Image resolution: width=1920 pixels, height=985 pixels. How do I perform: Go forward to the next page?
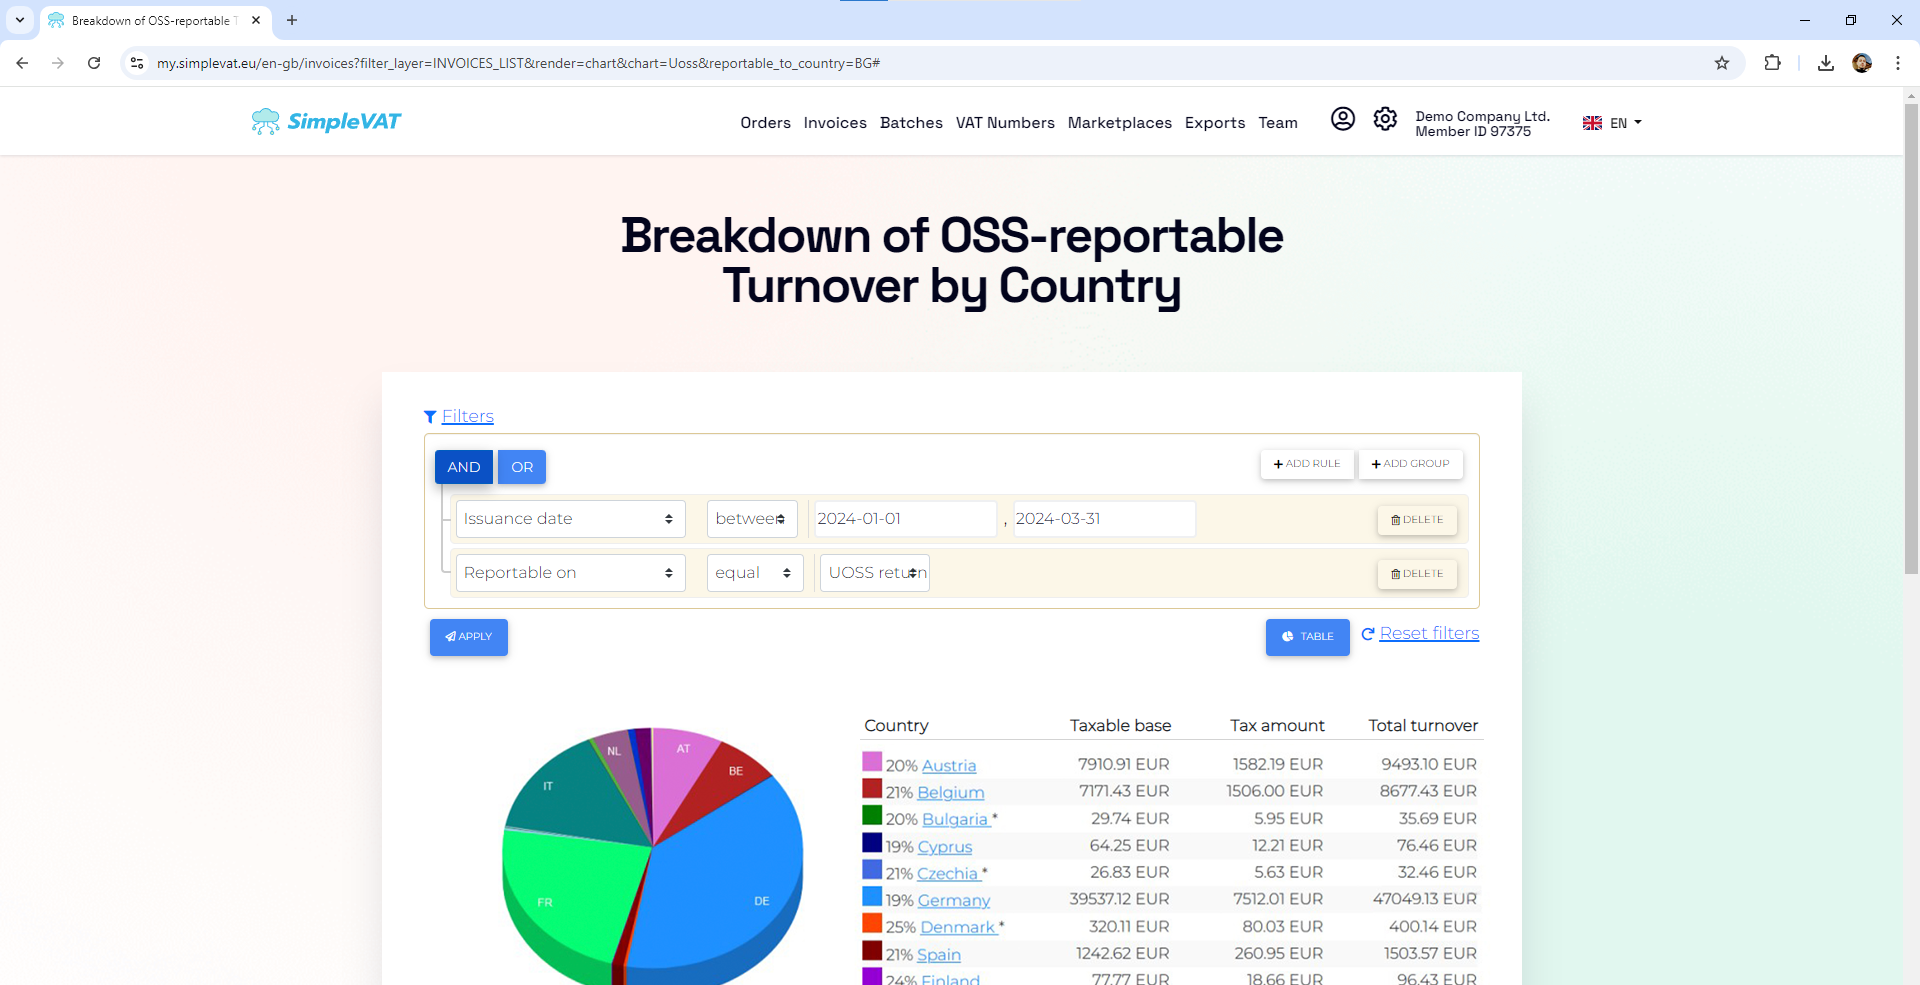pyautogui.click(x=58, y=63)
